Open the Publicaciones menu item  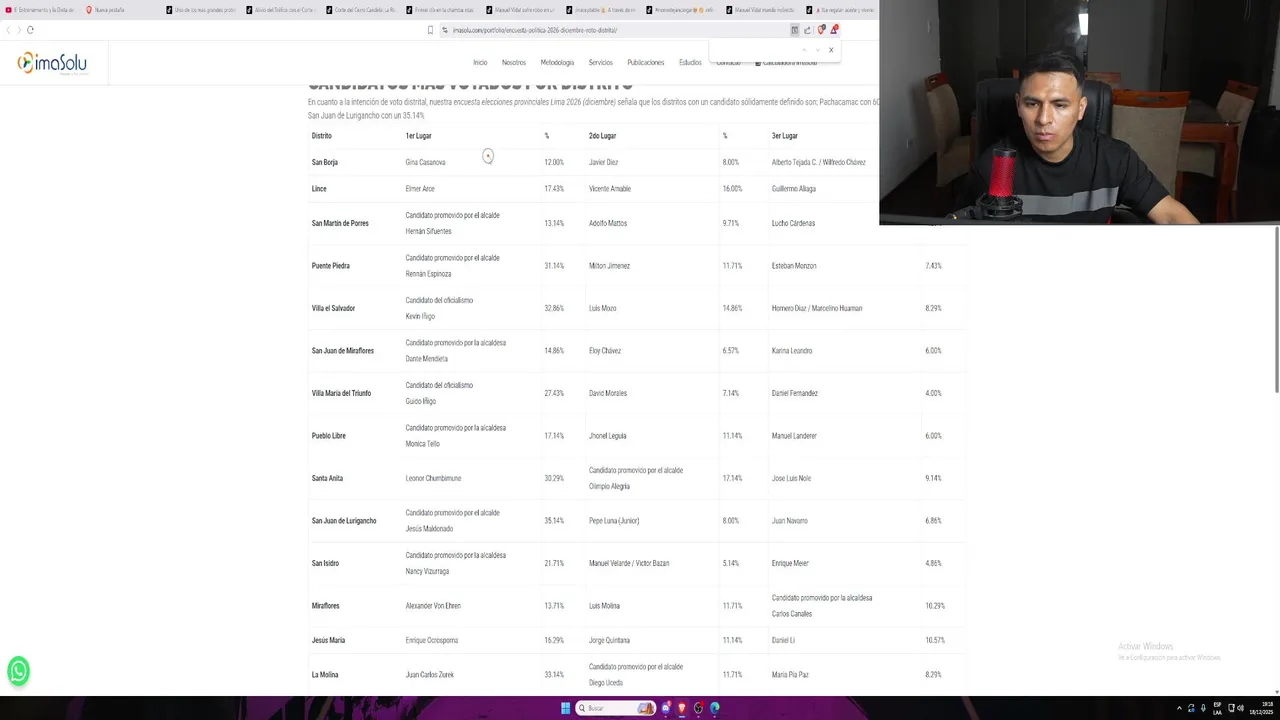pyautogui.click(x=645, y=62)
